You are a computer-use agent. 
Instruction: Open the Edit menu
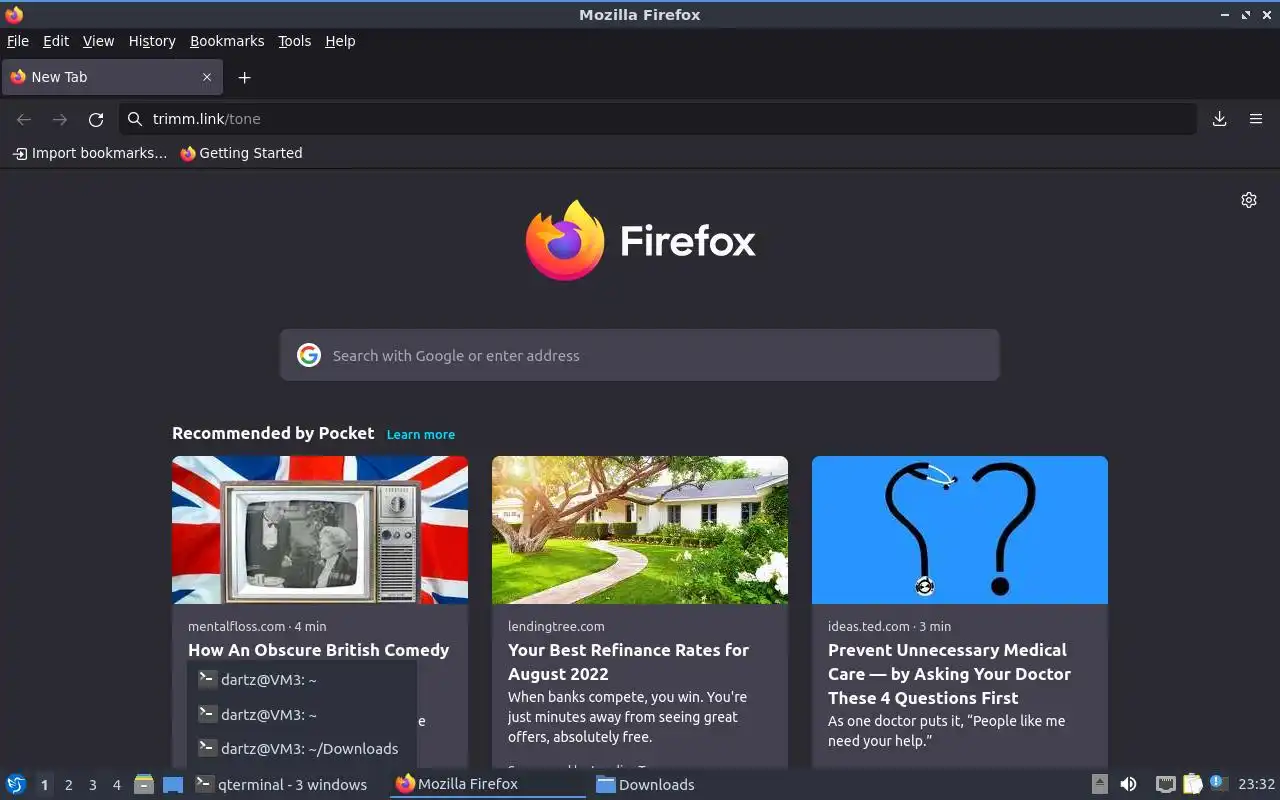56,41
